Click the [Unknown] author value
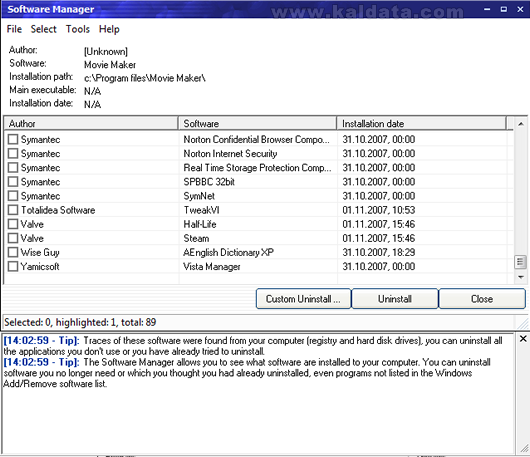 coord(106,51)
